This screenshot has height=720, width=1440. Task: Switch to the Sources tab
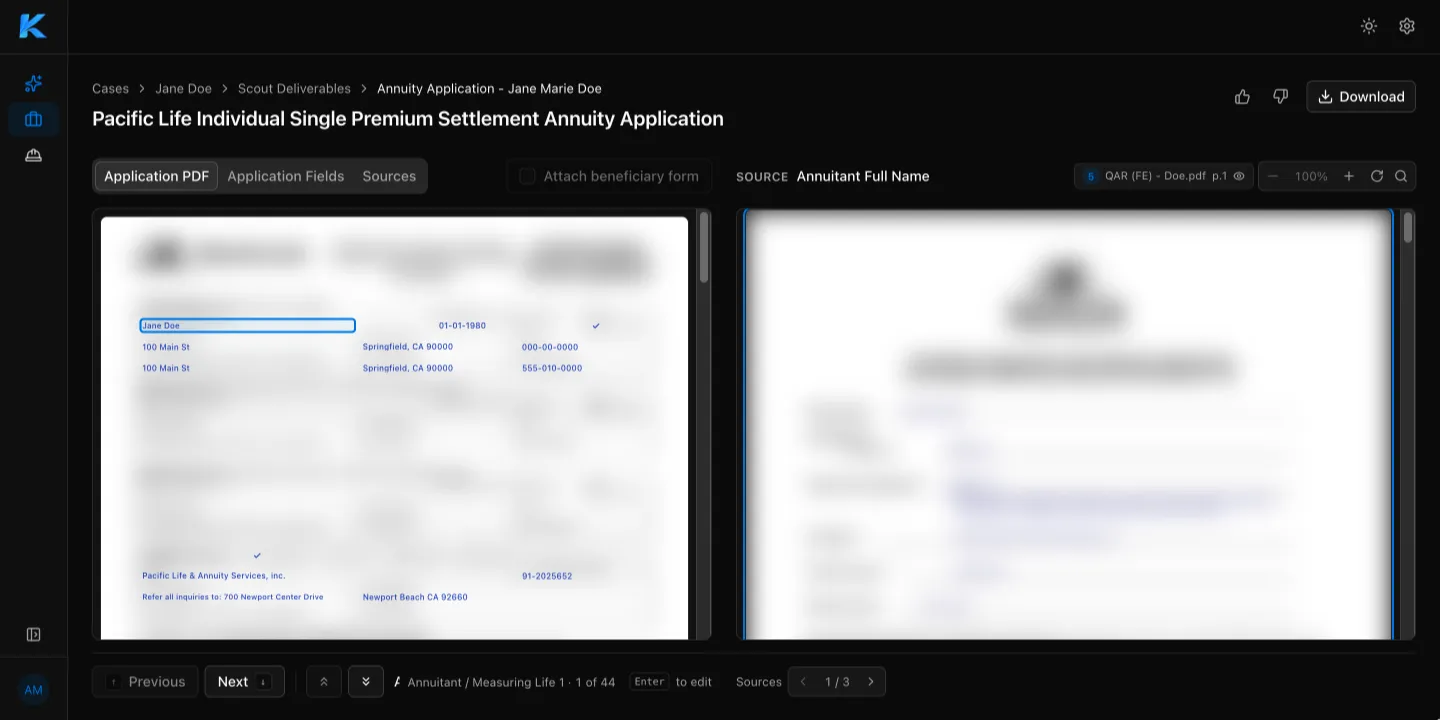(x=389, y=176)
